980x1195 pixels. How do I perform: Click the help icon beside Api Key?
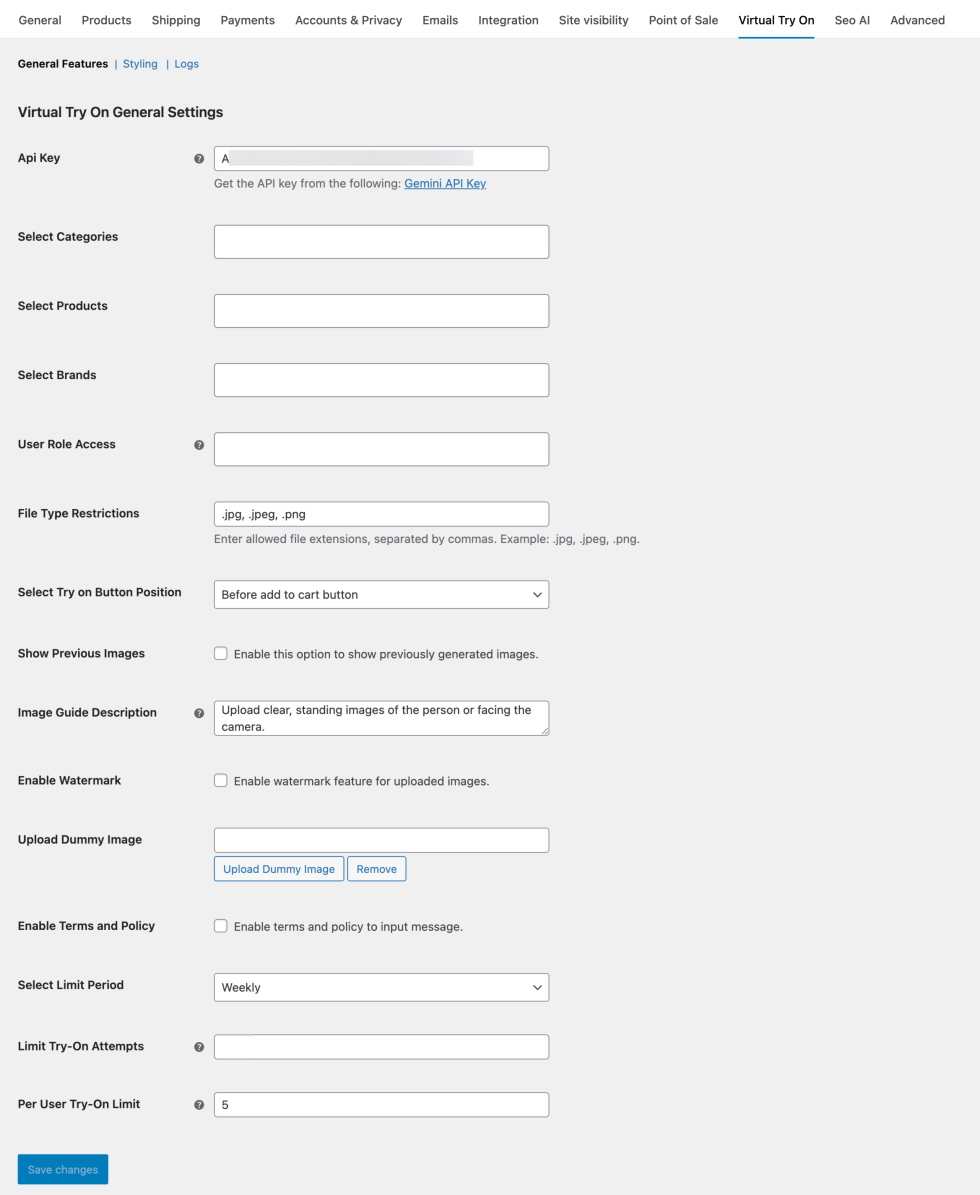coord(199,159)
